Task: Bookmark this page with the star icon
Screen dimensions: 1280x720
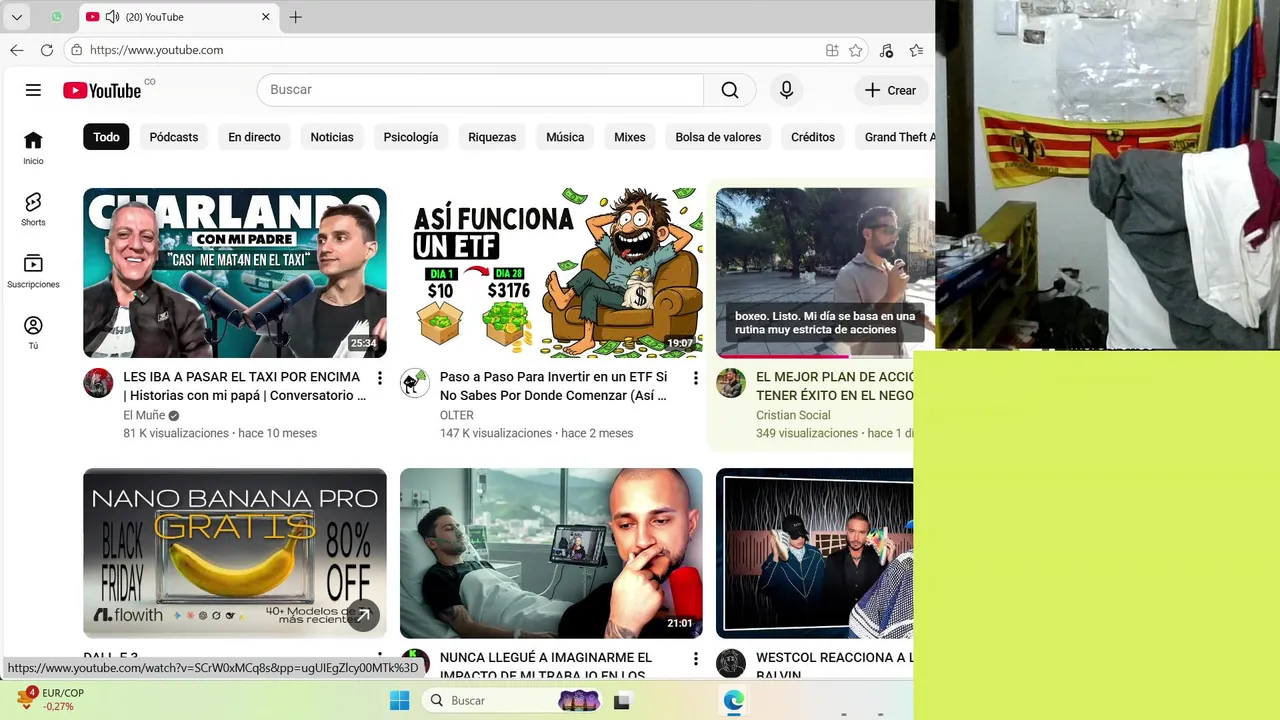Action: tap(856, 50)
